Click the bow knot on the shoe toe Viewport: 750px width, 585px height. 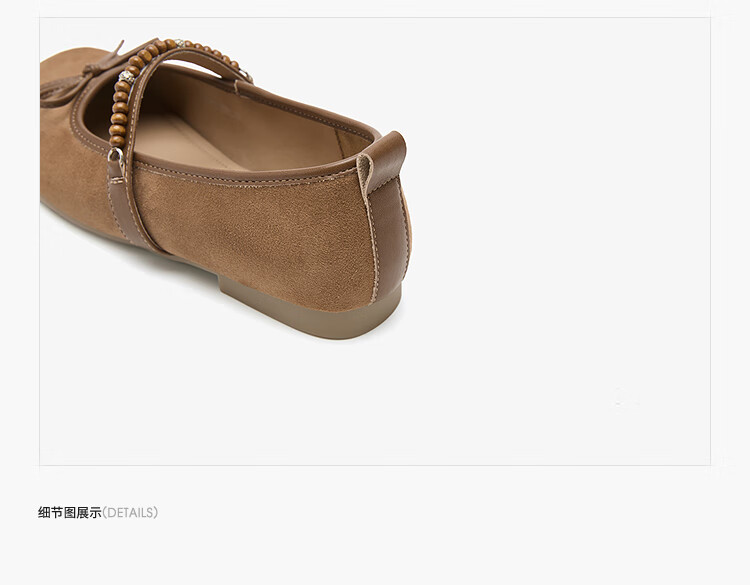pyautogui.click(x=81, y=76)
